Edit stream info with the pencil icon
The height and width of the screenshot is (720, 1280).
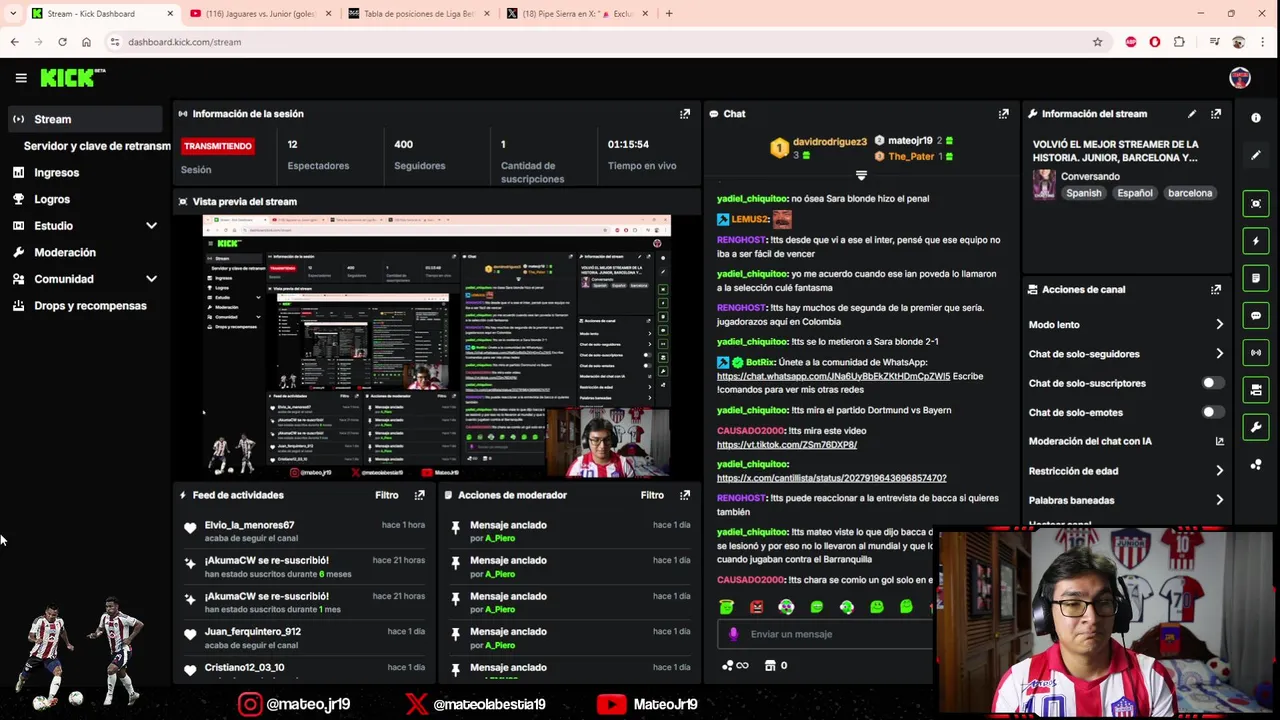coord(1192,114)
